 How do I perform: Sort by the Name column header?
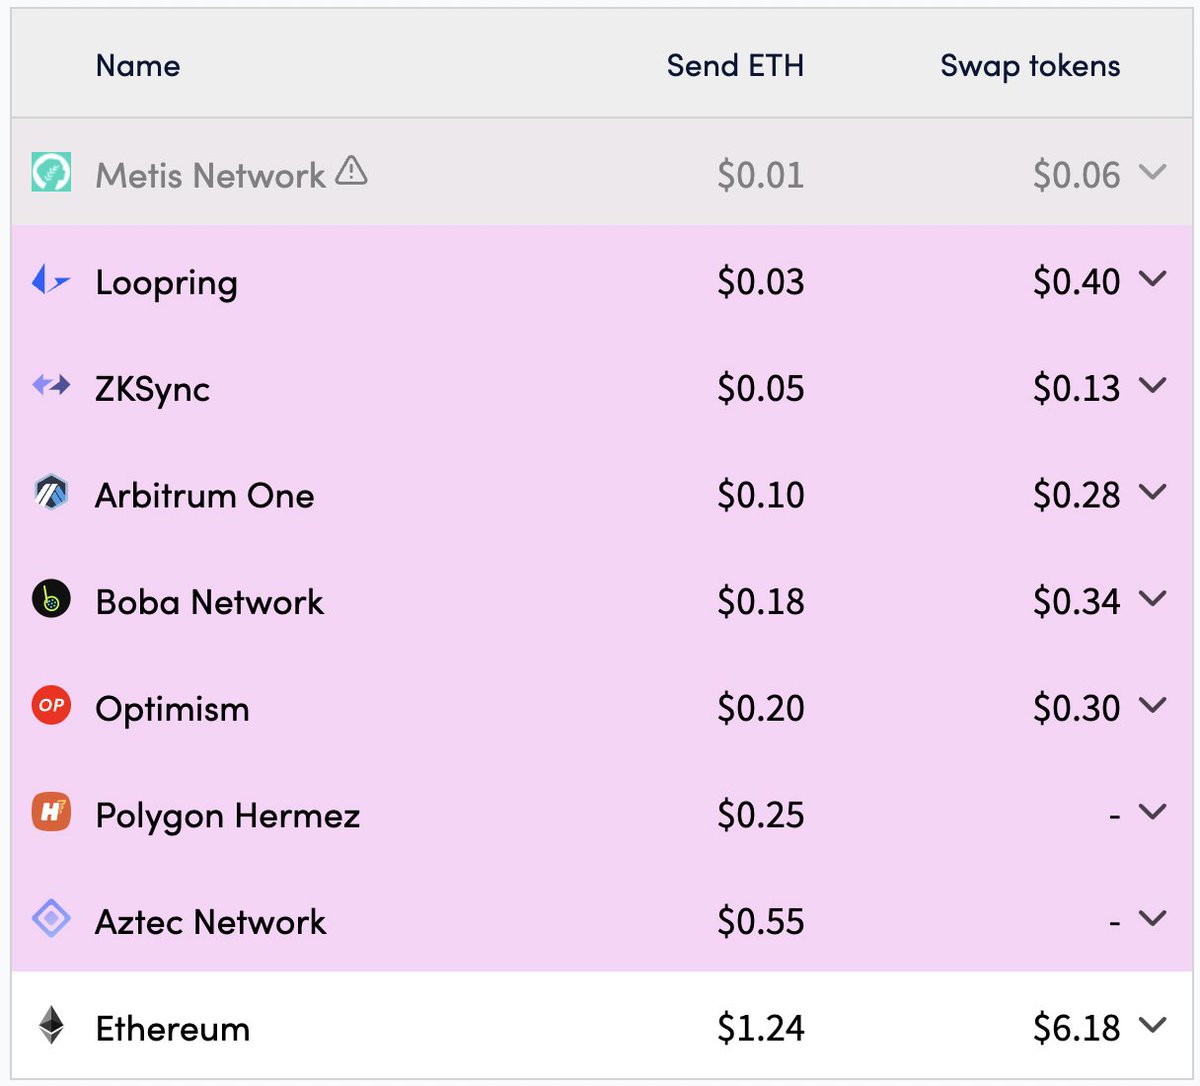point(138,66)
